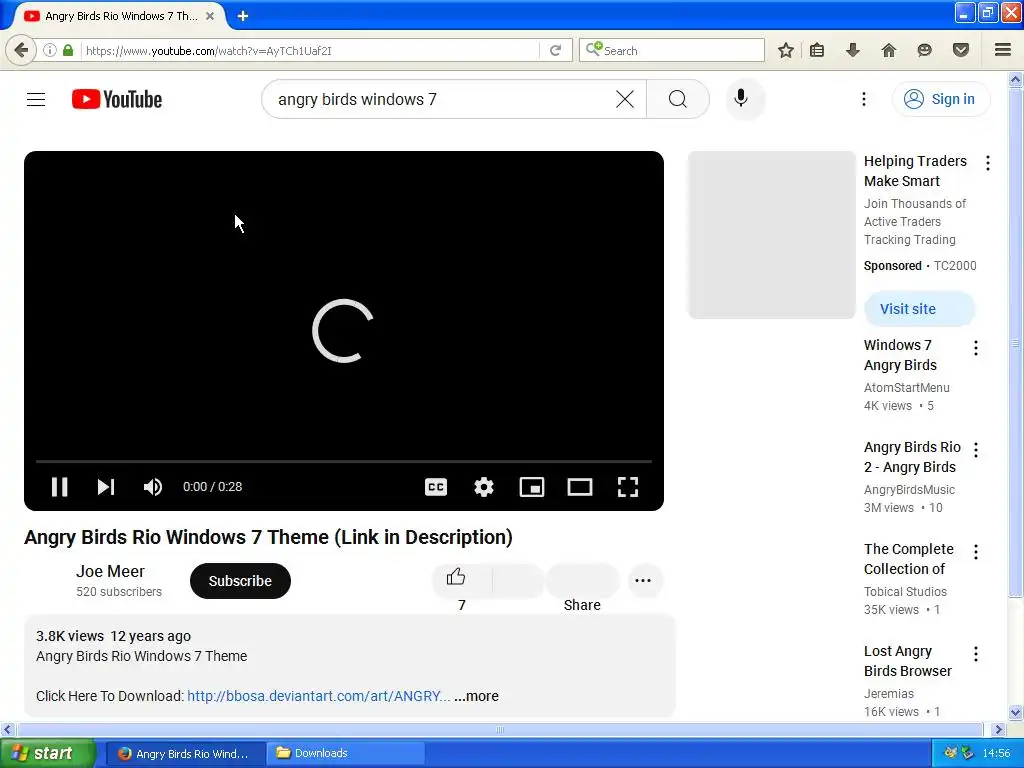The width and height of the screenshot is (1024, 768).
Task: Switch the video to miniplayer mode
Action: (532, 487)
